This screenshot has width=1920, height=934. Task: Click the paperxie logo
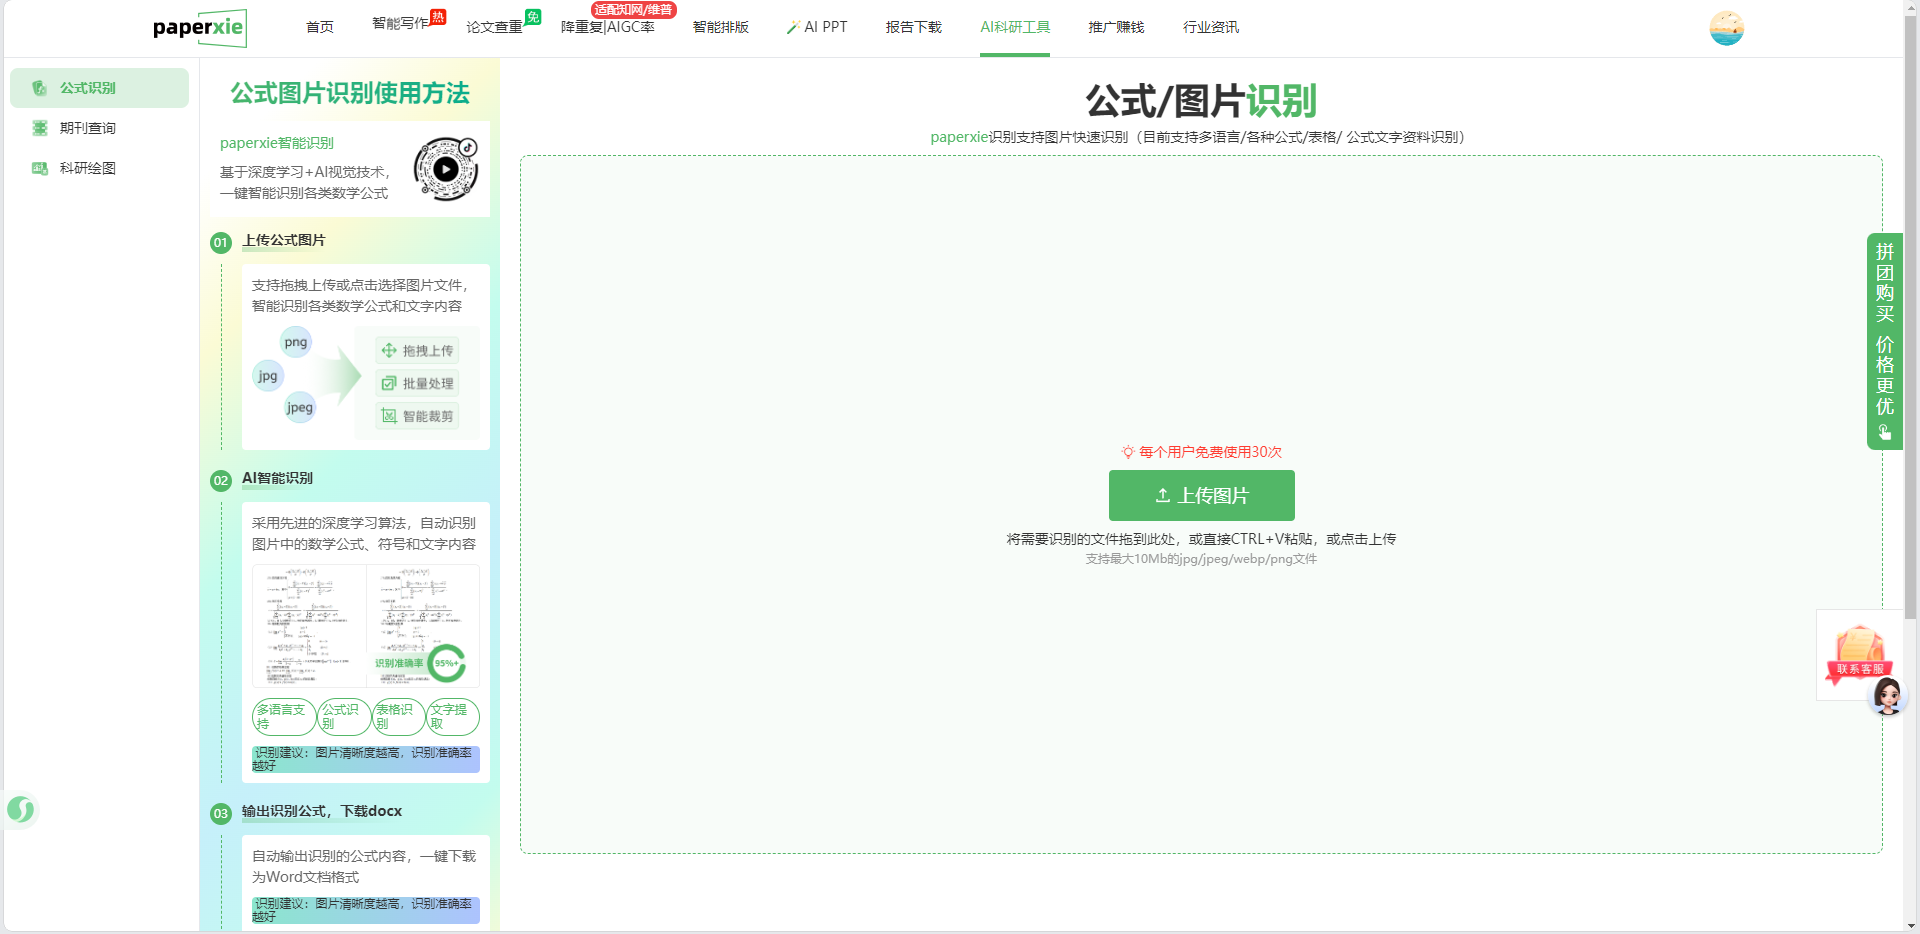(x=199, y=28)
